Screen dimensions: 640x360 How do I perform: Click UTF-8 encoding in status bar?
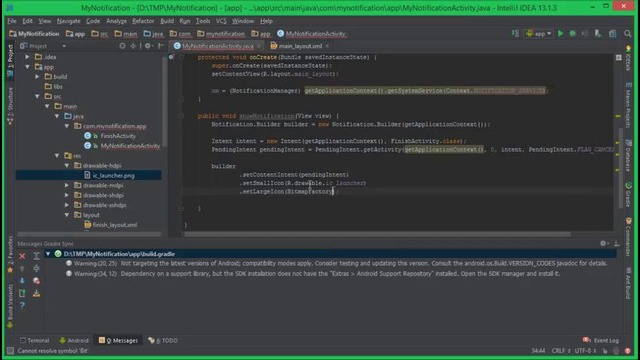[x=585, y=351]
